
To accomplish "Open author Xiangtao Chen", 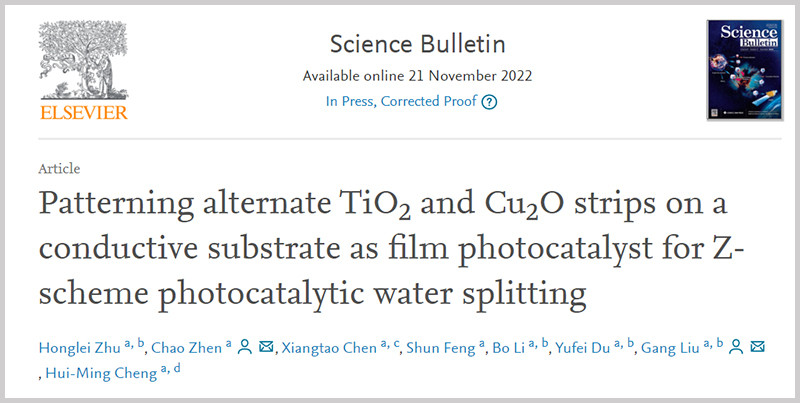I will pyautogui.click(x=329, y=348).
